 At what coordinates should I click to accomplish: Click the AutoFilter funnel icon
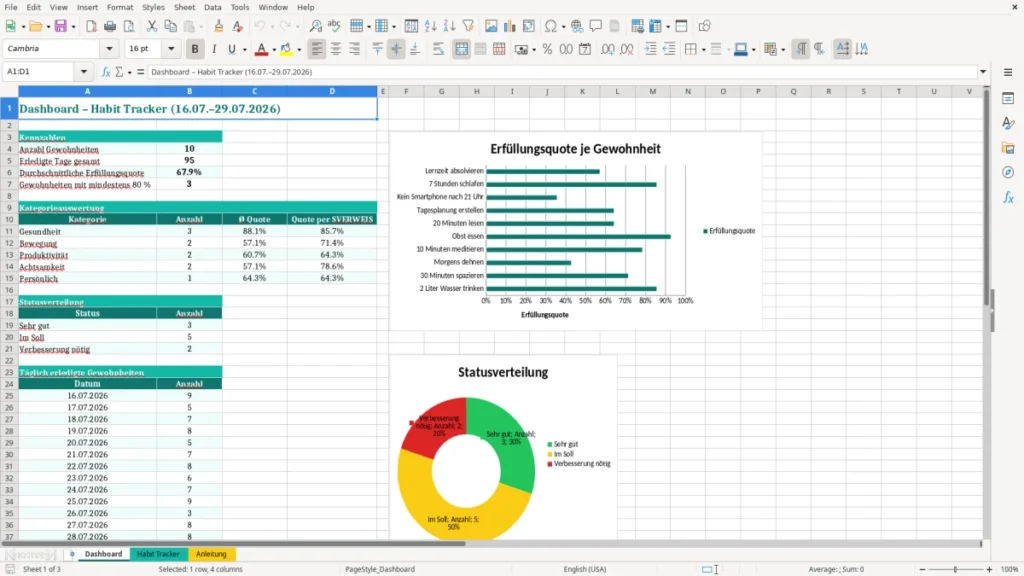coord(468,26)
